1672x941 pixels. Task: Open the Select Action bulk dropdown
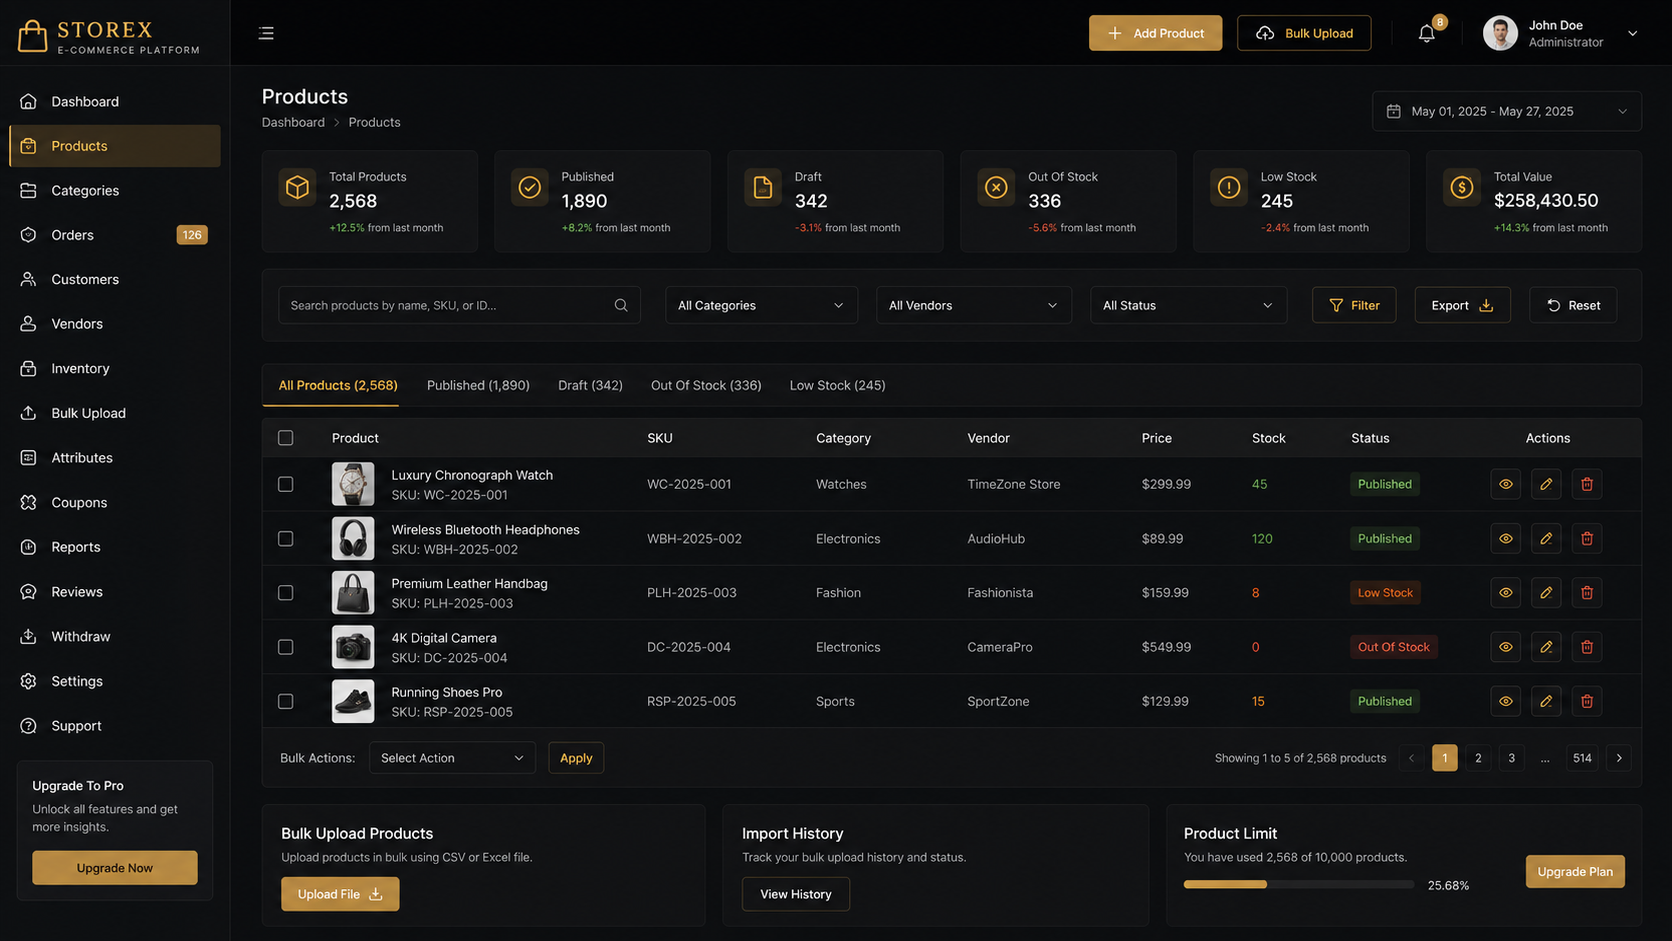point(452,758)
